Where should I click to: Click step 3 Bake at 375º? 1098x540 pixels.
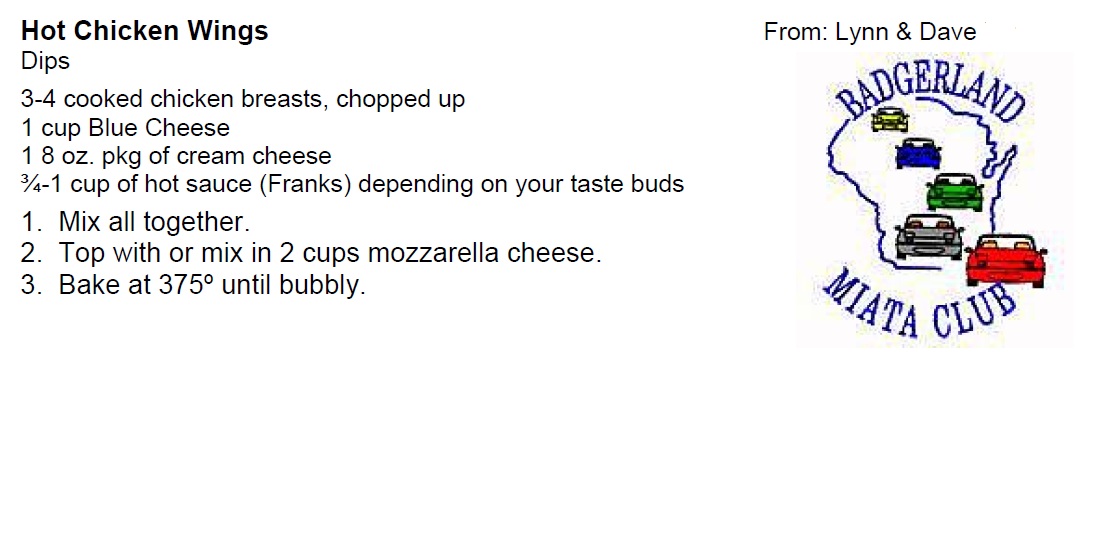tap(194, 285)
